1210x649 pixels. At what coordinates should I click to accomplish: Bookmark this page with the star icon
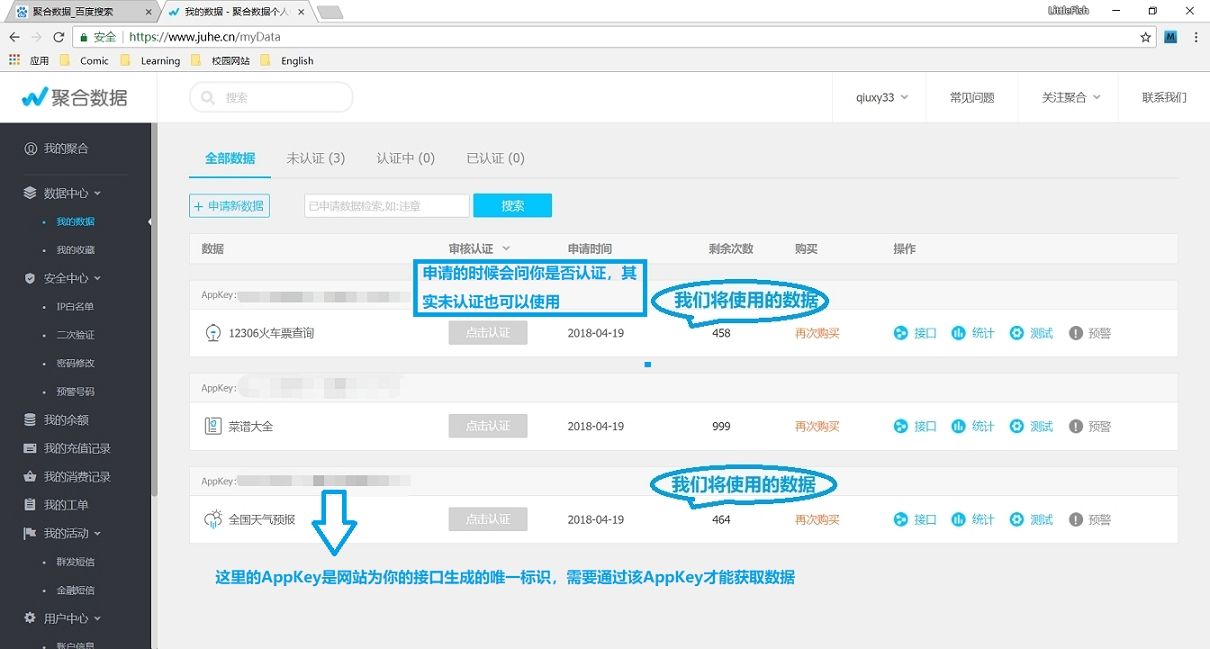[x=1146, y=37]
